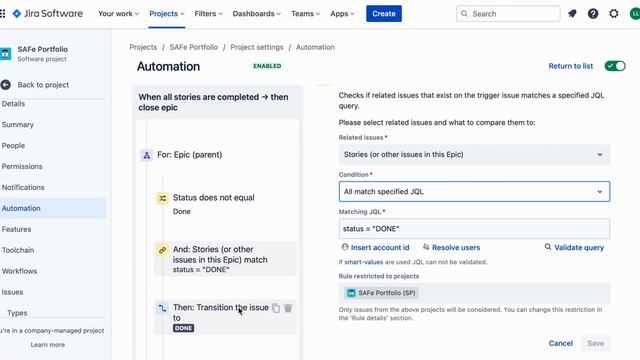Click the Cancel button

click(560, 343)
